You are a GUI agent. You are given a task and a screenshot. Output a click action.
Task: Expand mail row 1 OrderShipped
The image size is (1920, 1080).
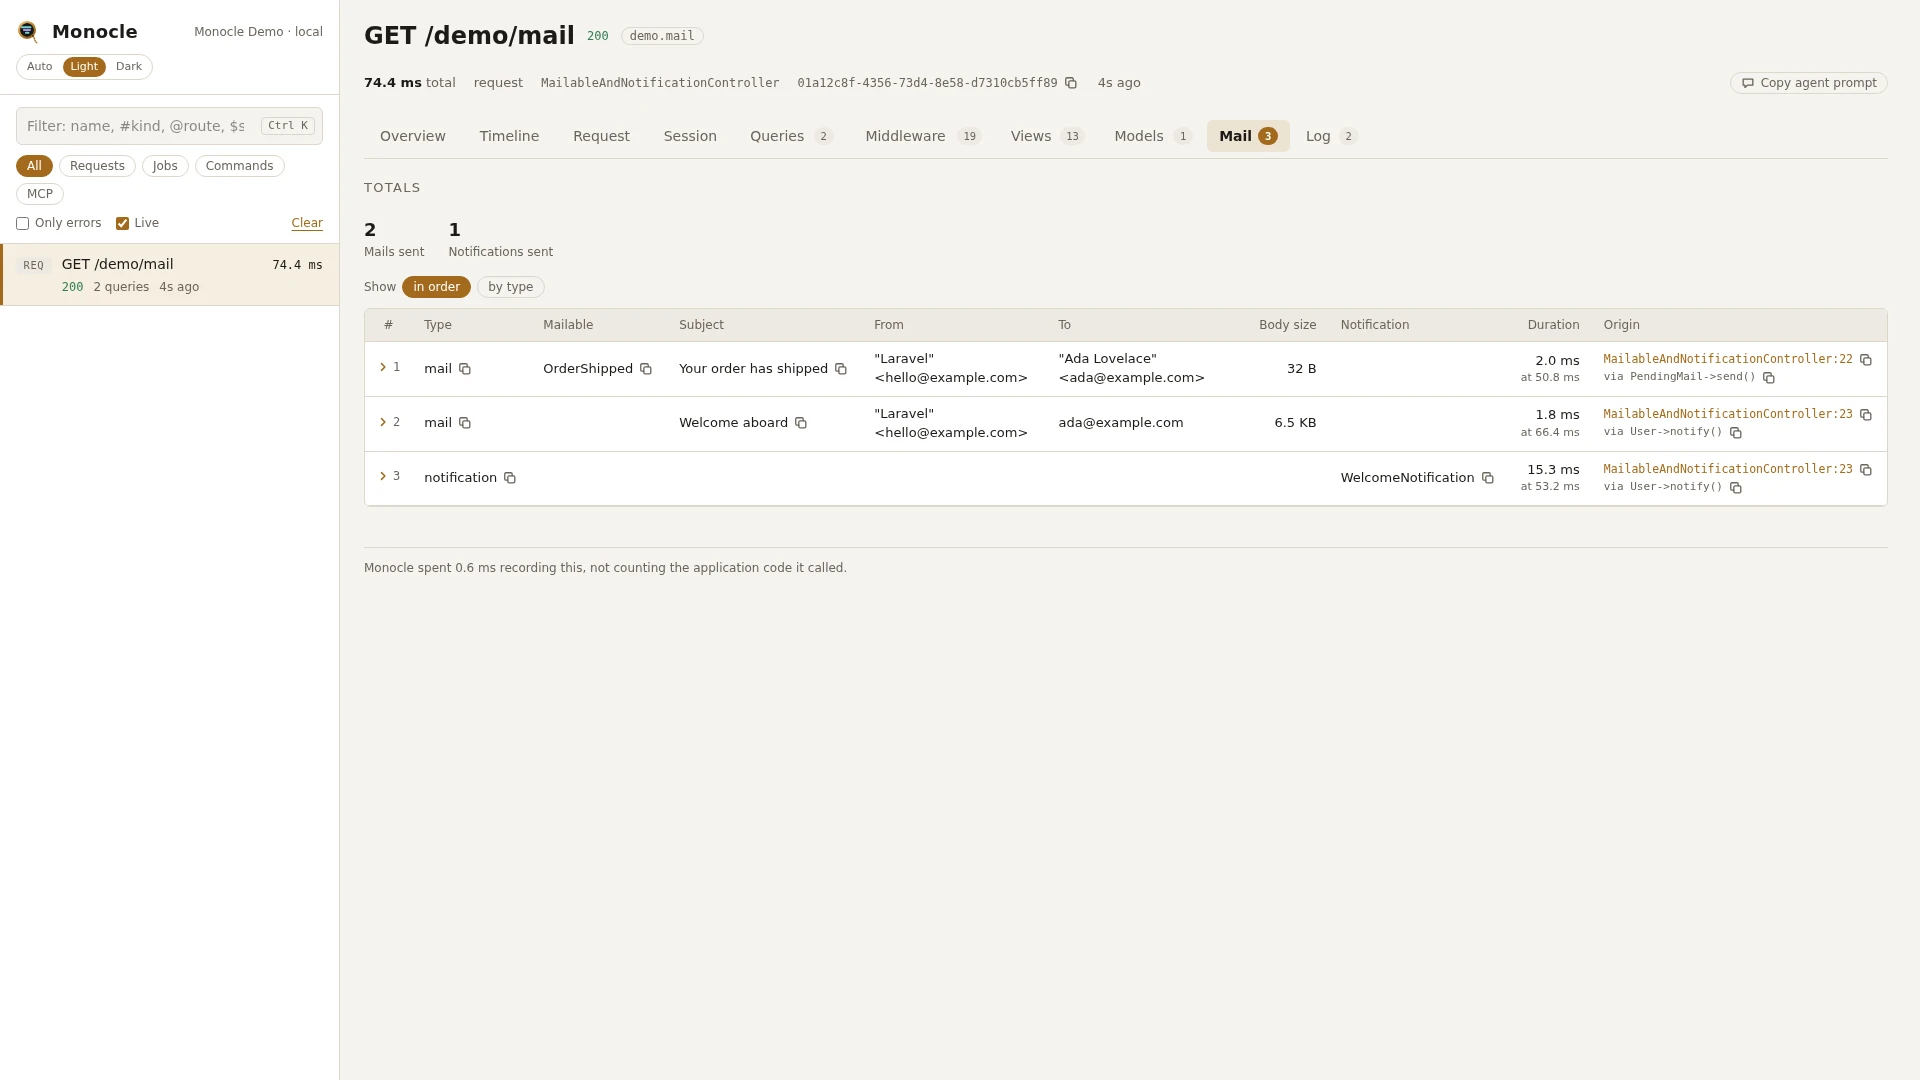click(383, 368)
